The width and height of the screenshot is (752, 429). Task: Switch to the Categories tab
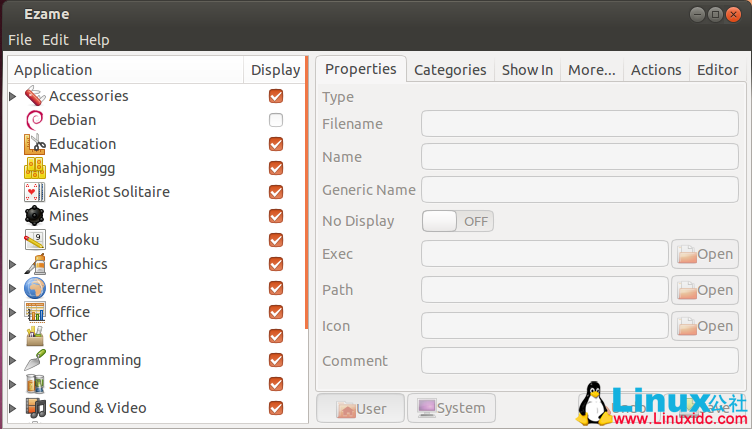click(x=450, y=70)
